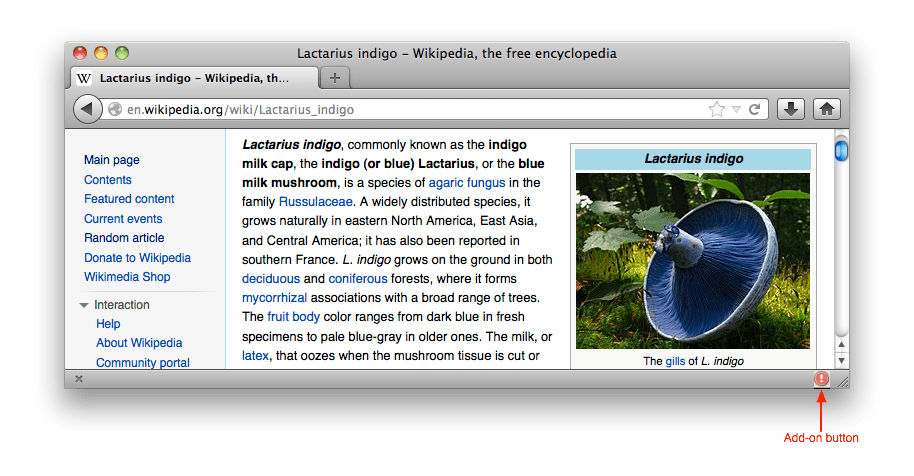Follow the mycorrhizal link
Screen dimensions: 914x476
point(274,298)
